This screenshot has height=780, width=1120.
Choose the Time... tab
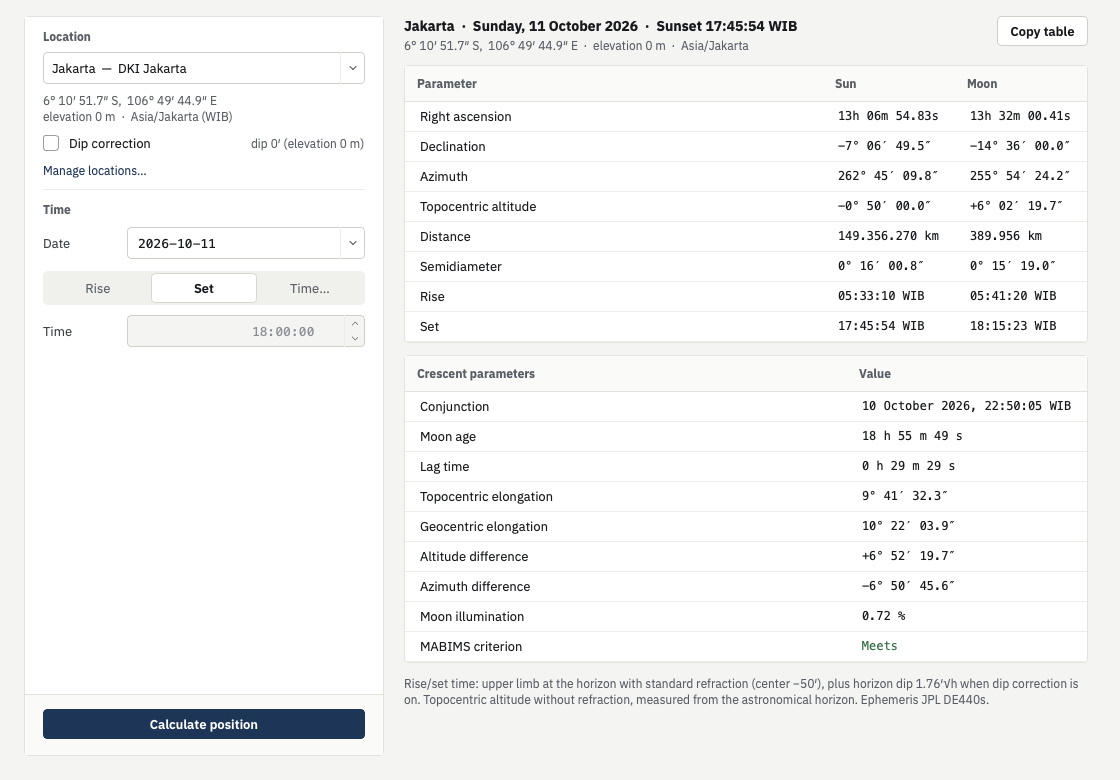(309, 289)
